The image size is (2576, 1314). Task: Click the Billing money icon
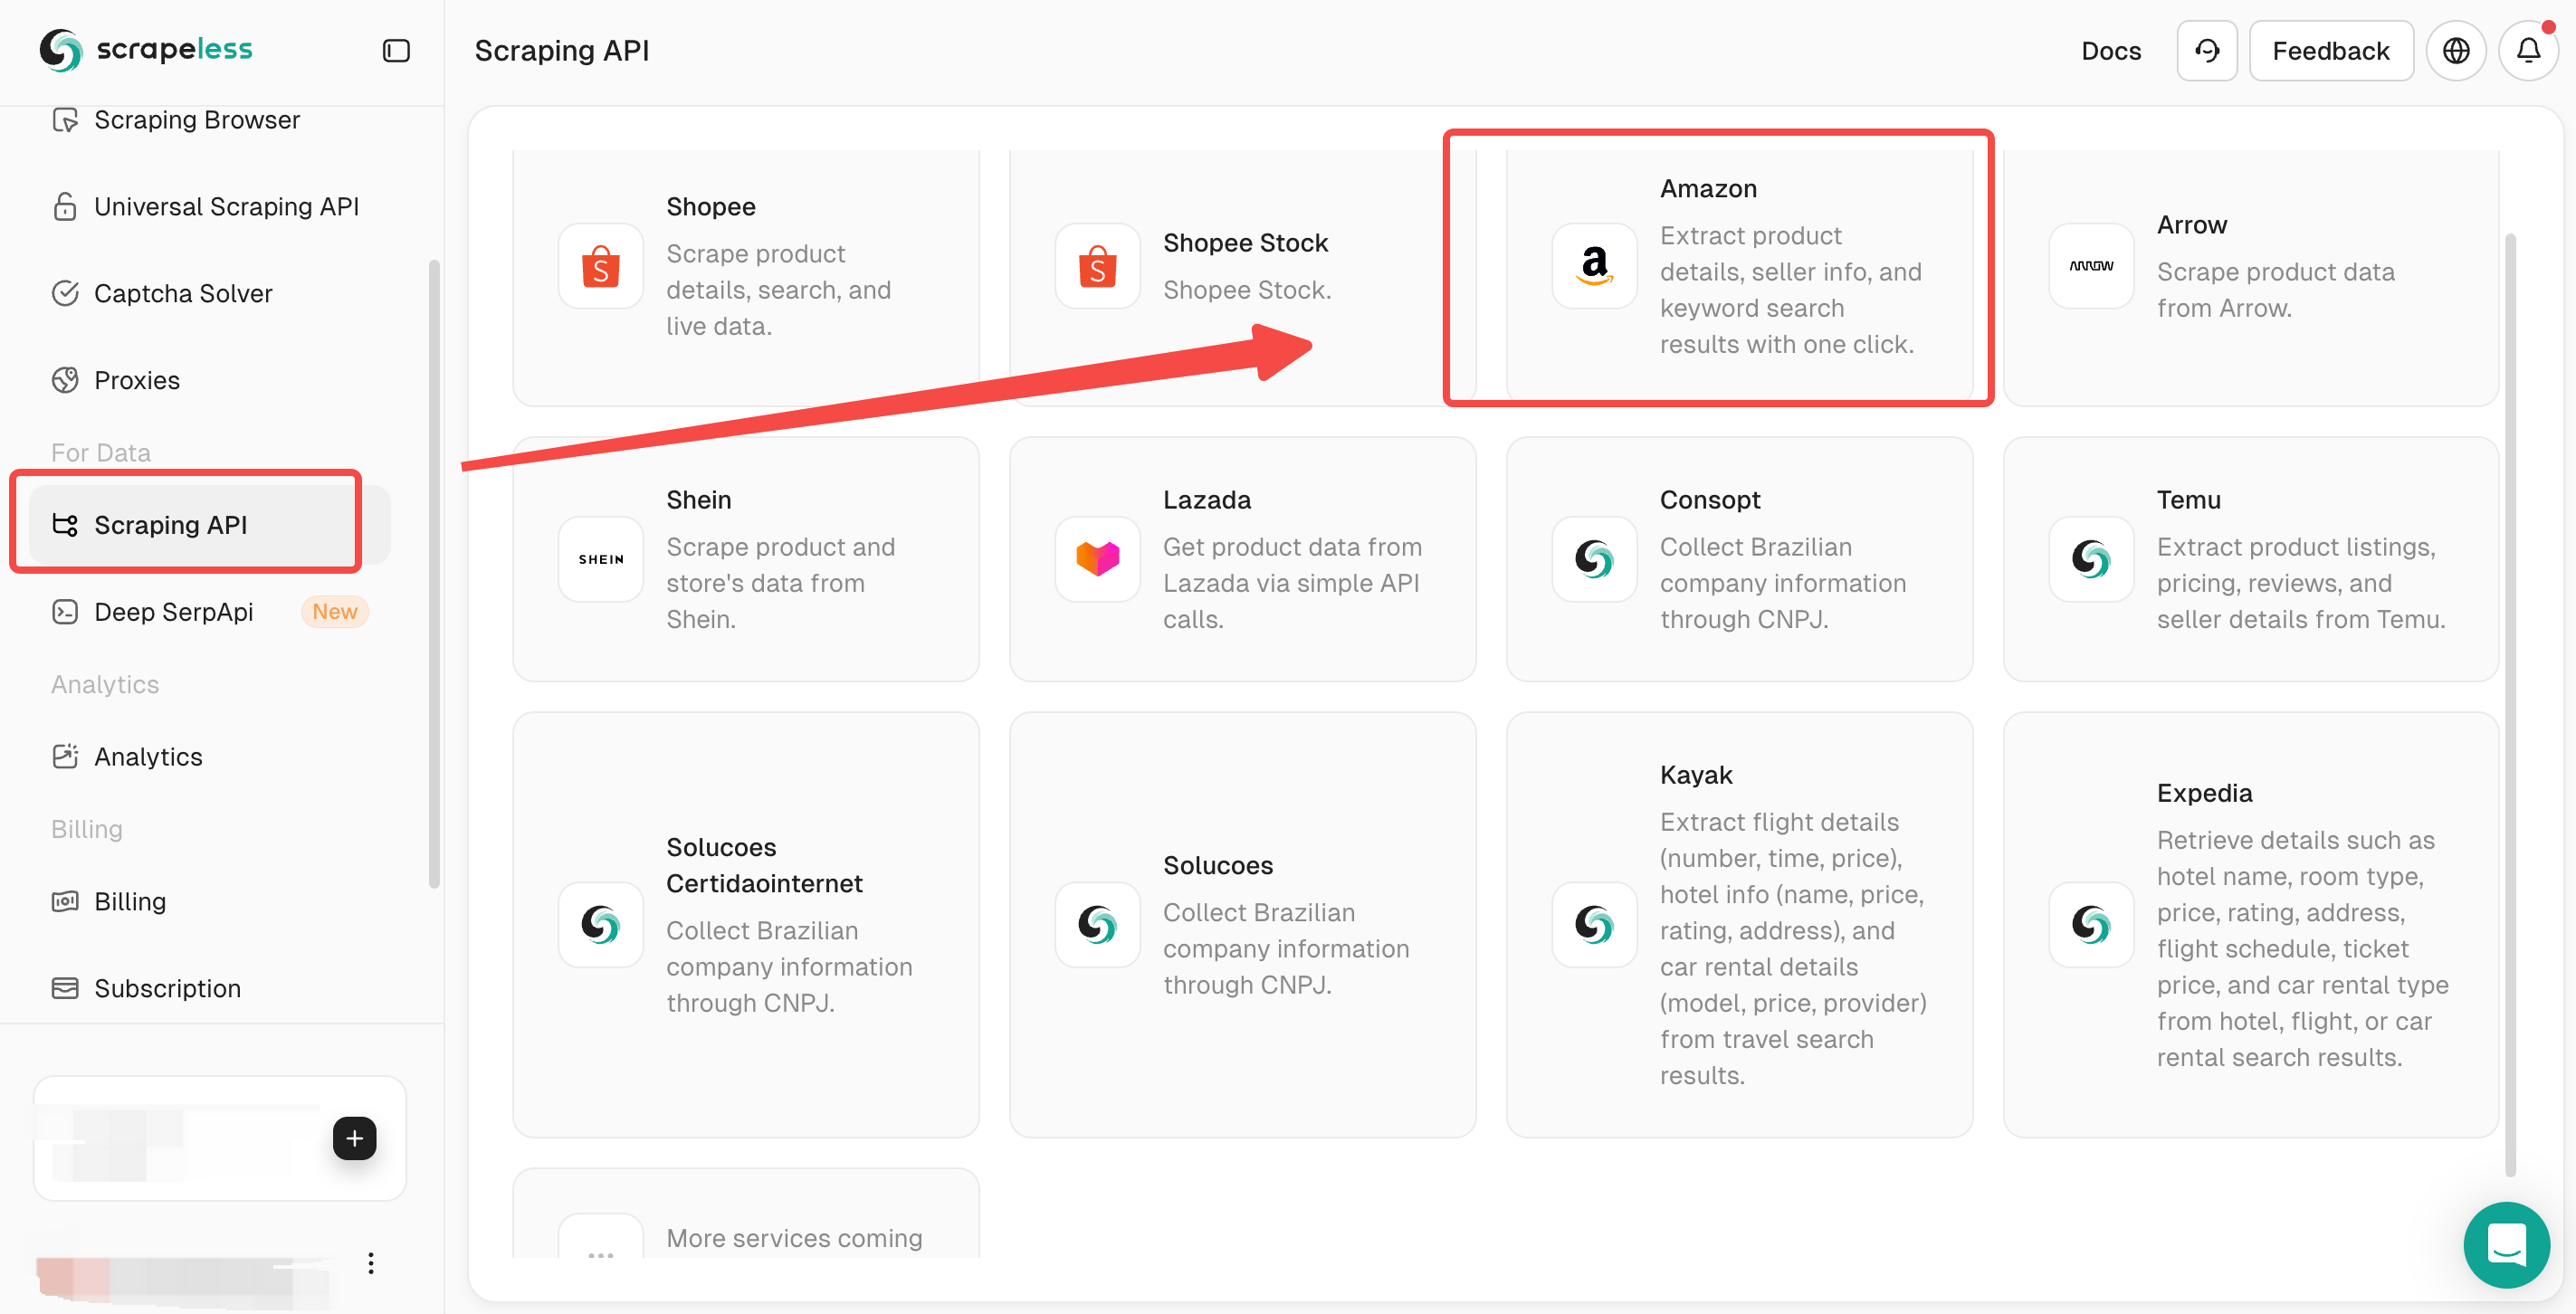click(x=65, y=901)
